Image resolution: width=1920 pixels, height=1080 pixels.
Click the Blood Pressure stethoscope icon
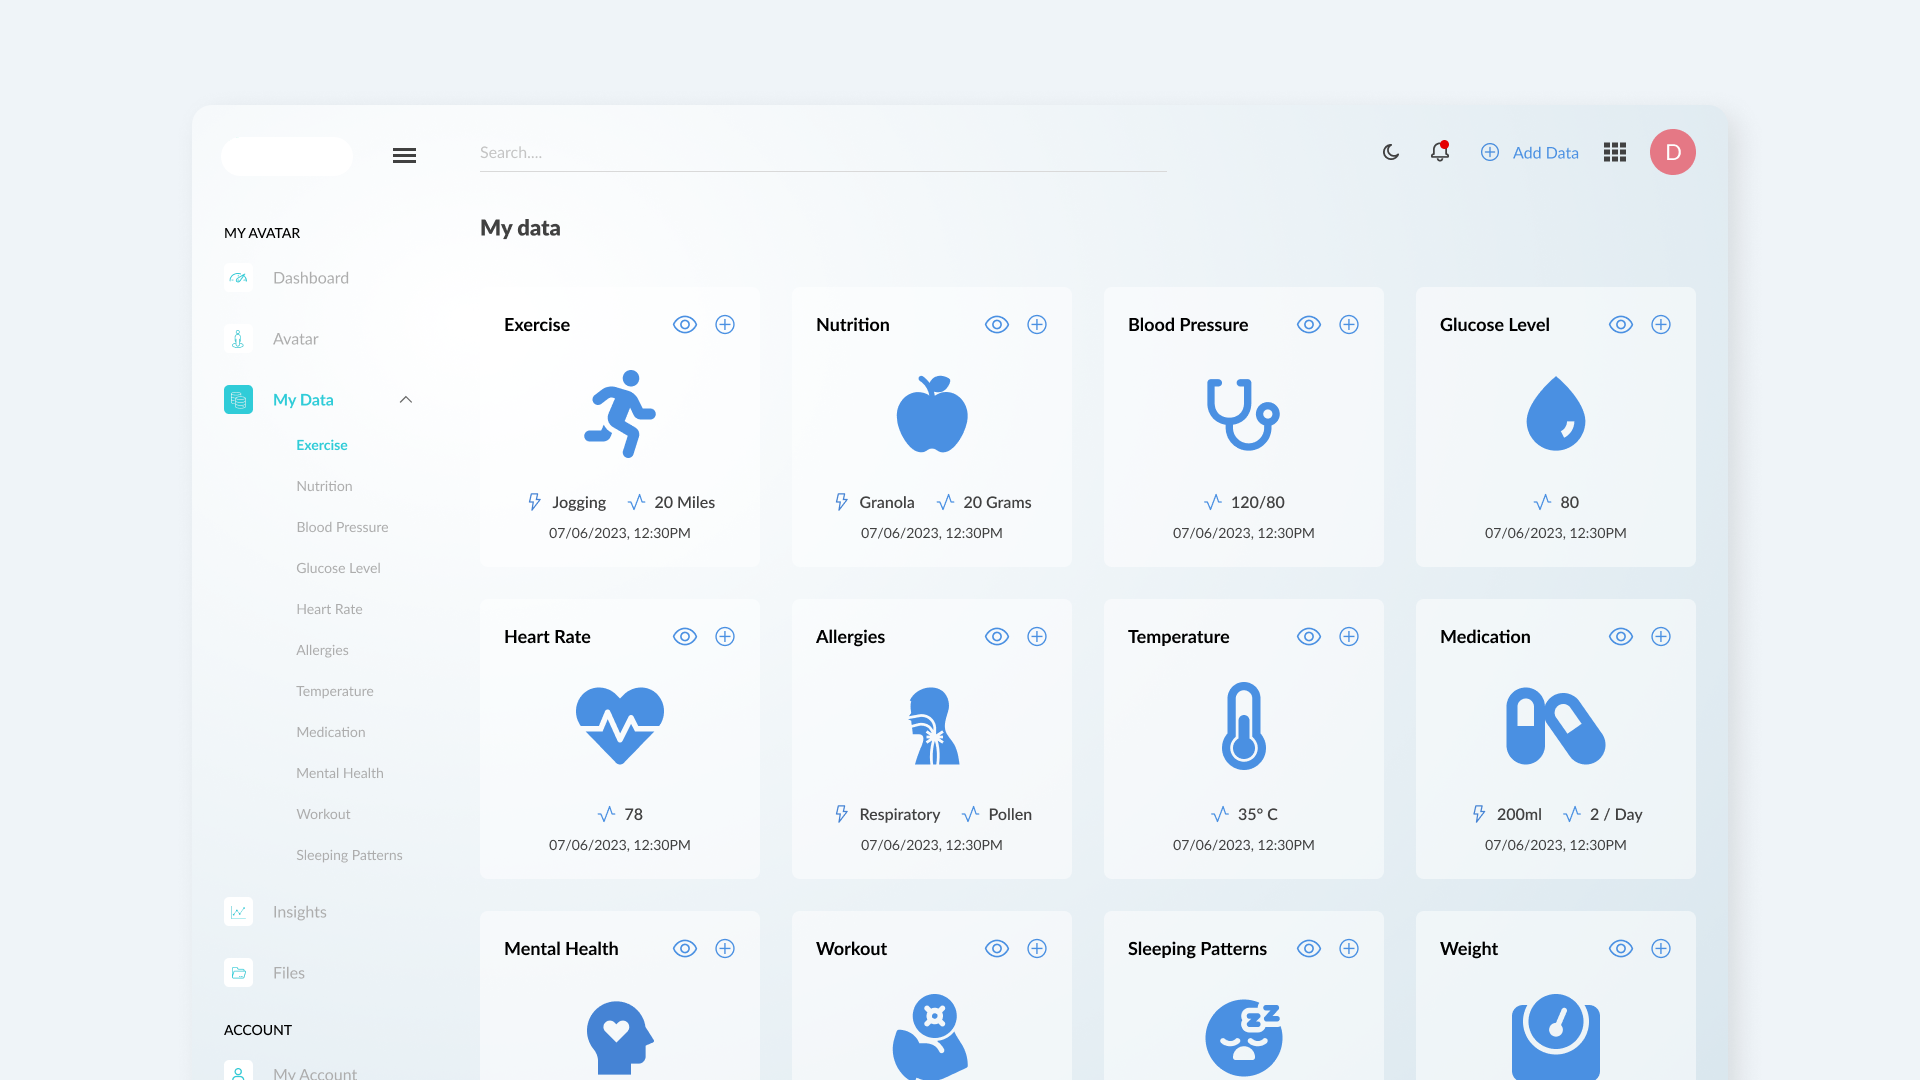point(1243,414)
